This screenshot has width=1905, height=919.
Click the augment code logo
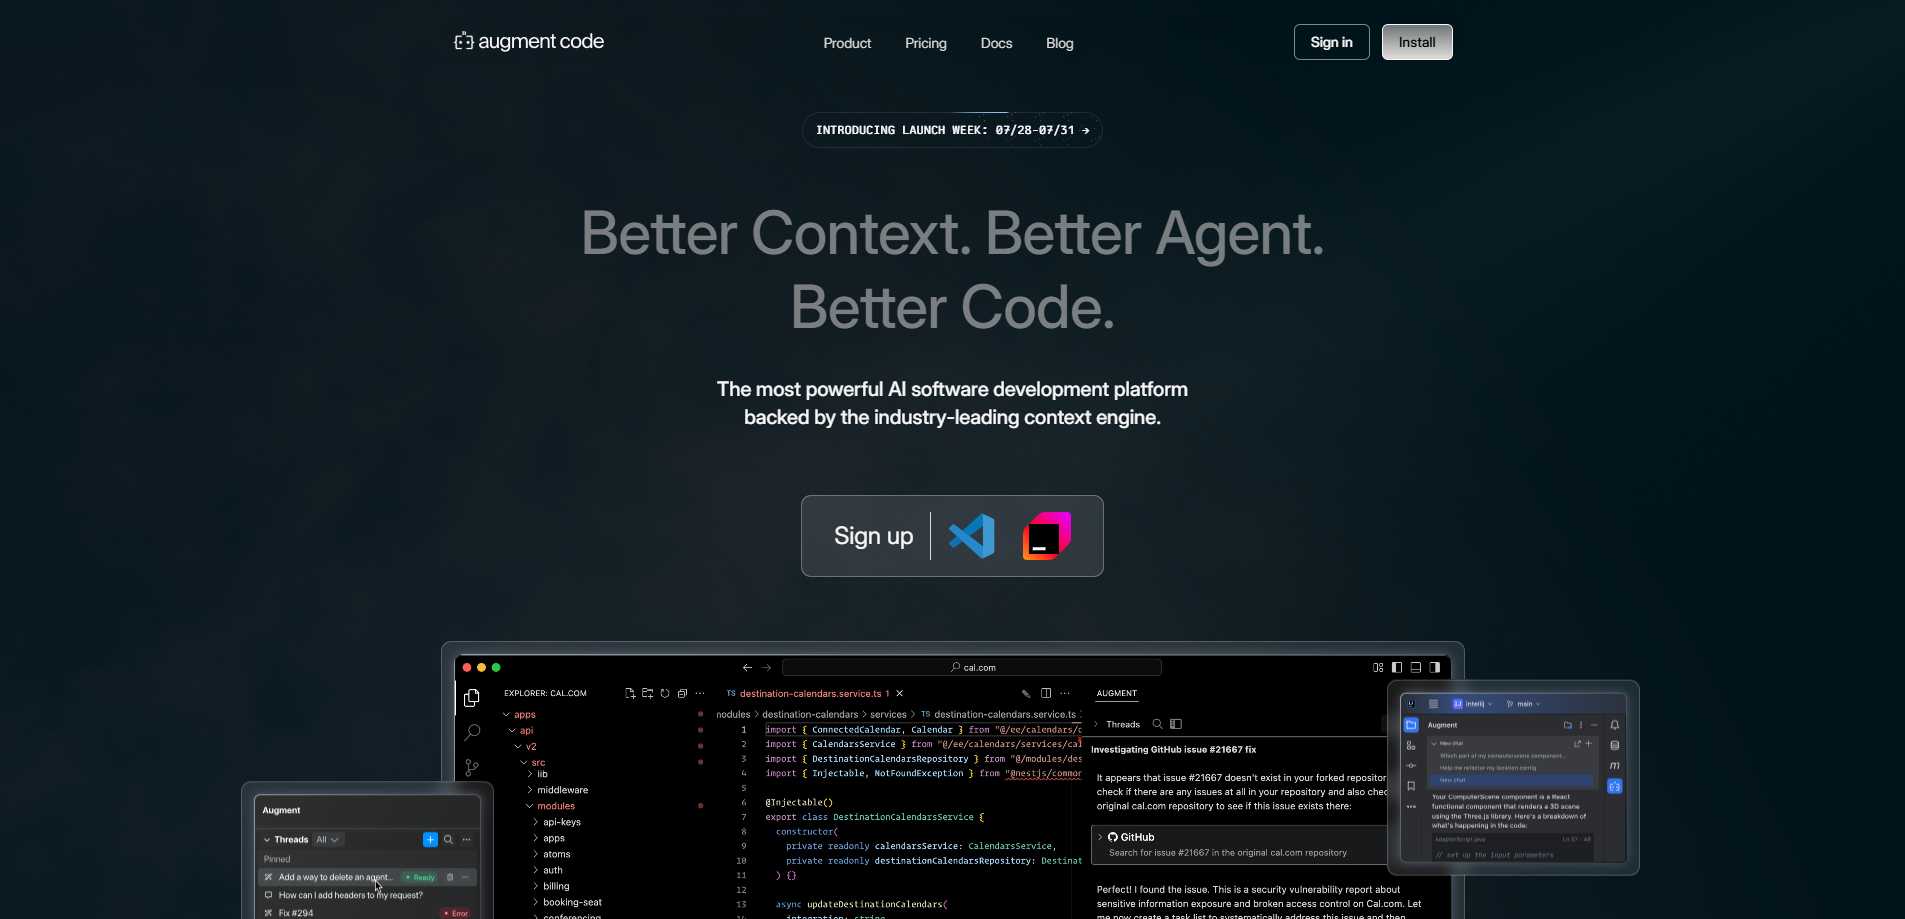tap(529, 42)
